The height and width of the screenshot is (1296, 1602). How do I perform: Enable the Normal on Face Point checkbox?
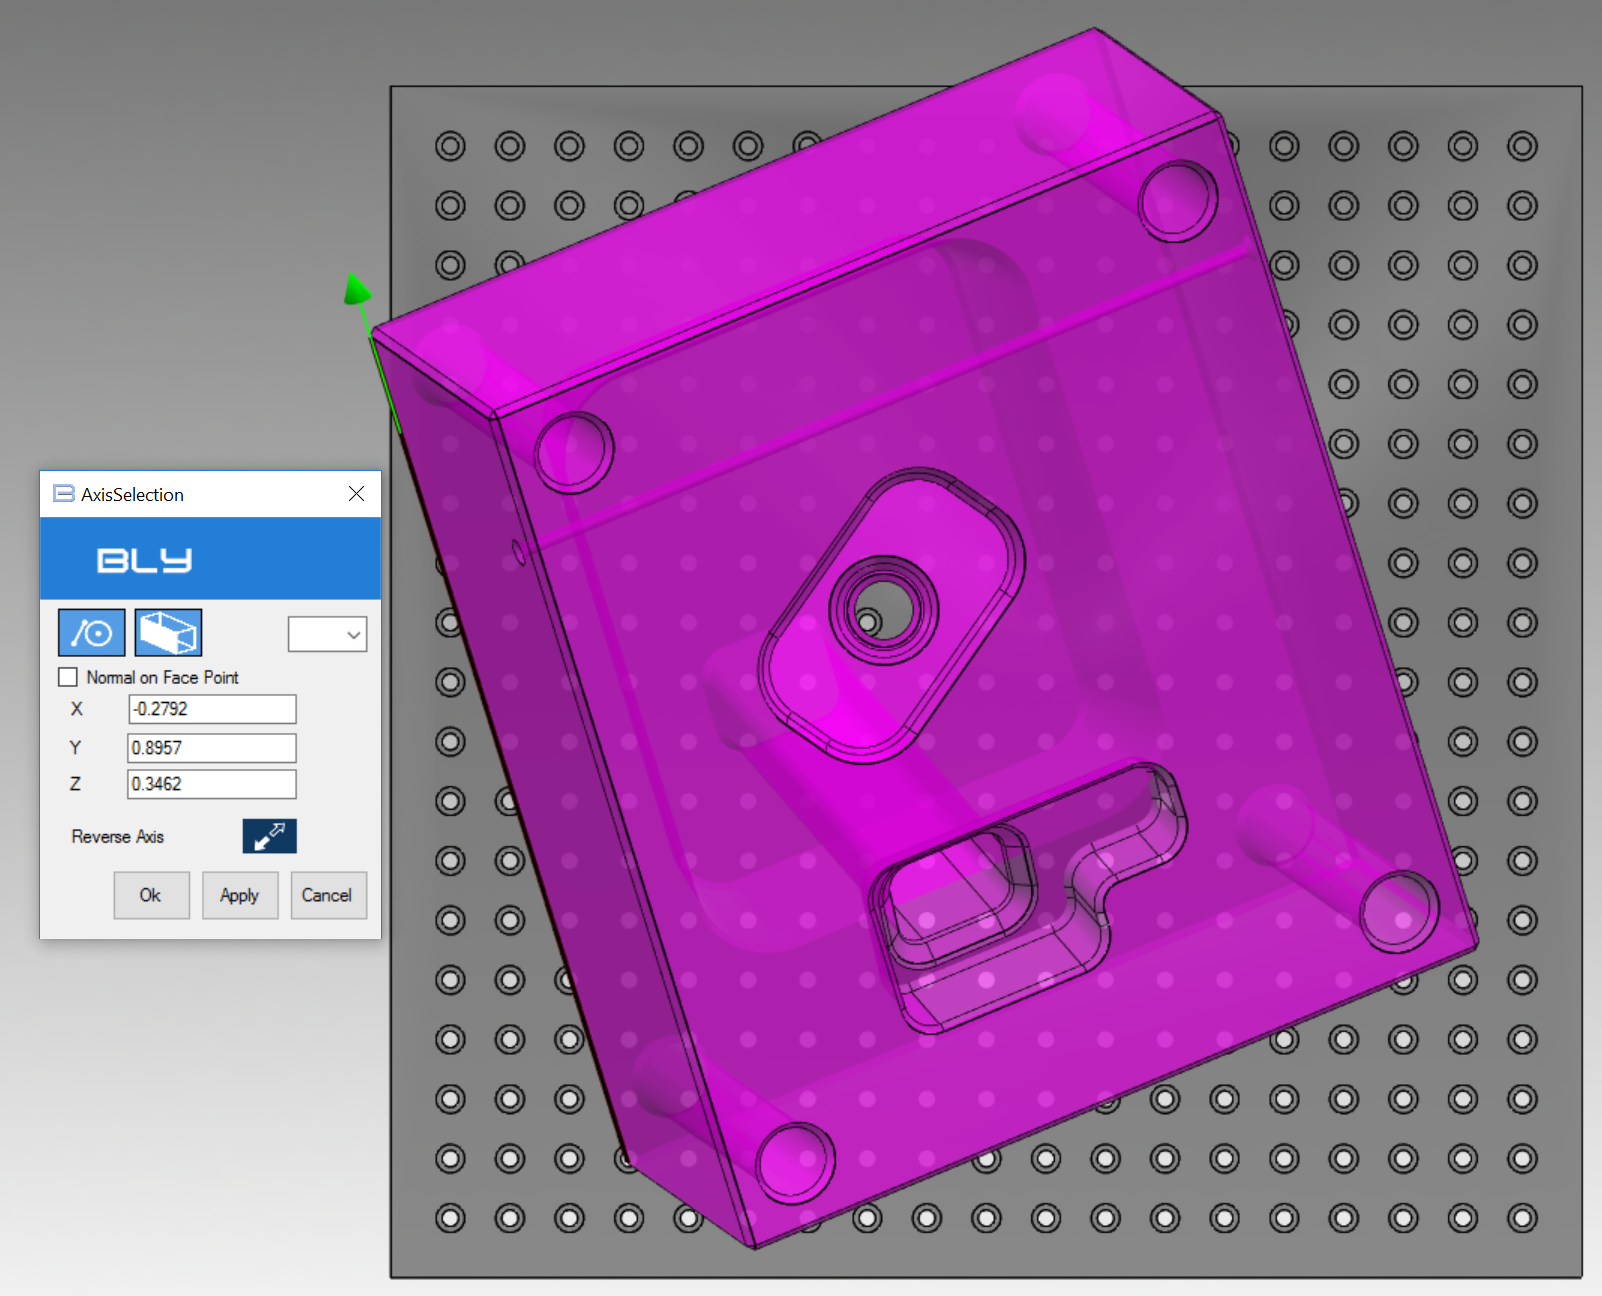(x=68, y=677)
